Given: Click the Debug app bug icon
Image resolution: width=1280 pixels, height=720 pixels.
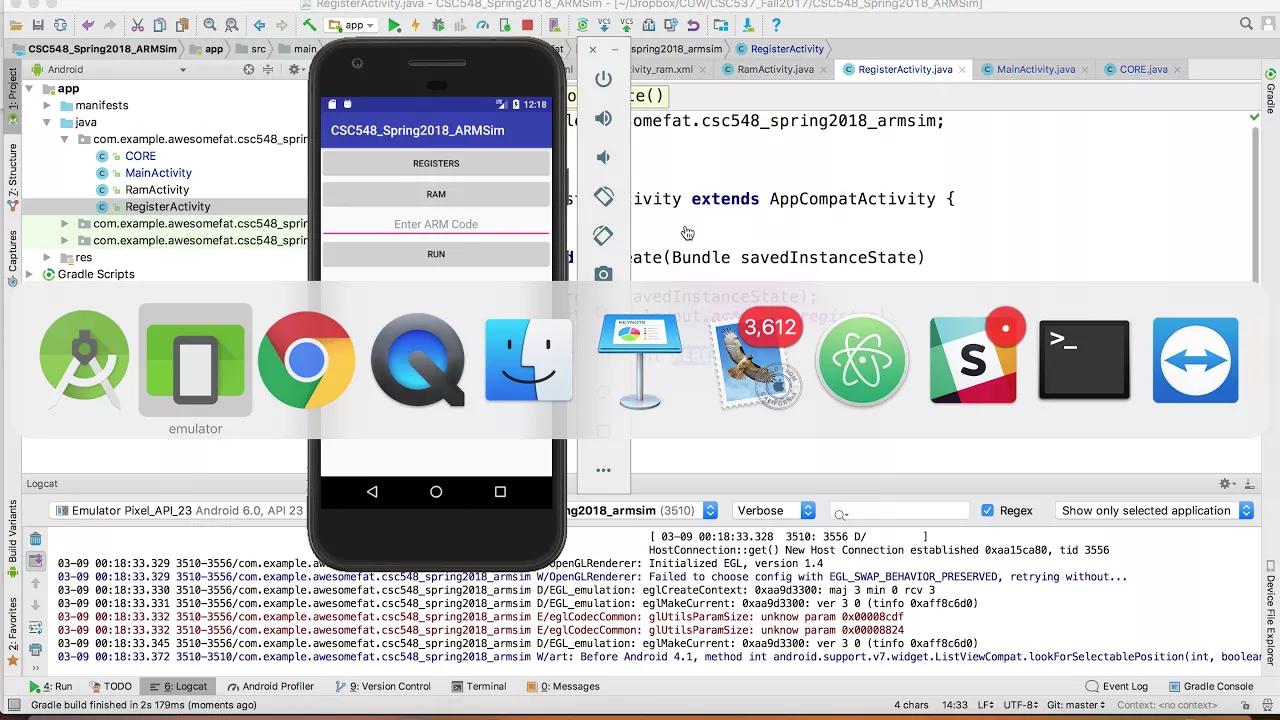Looking at the screenshot, I should 437,25.
